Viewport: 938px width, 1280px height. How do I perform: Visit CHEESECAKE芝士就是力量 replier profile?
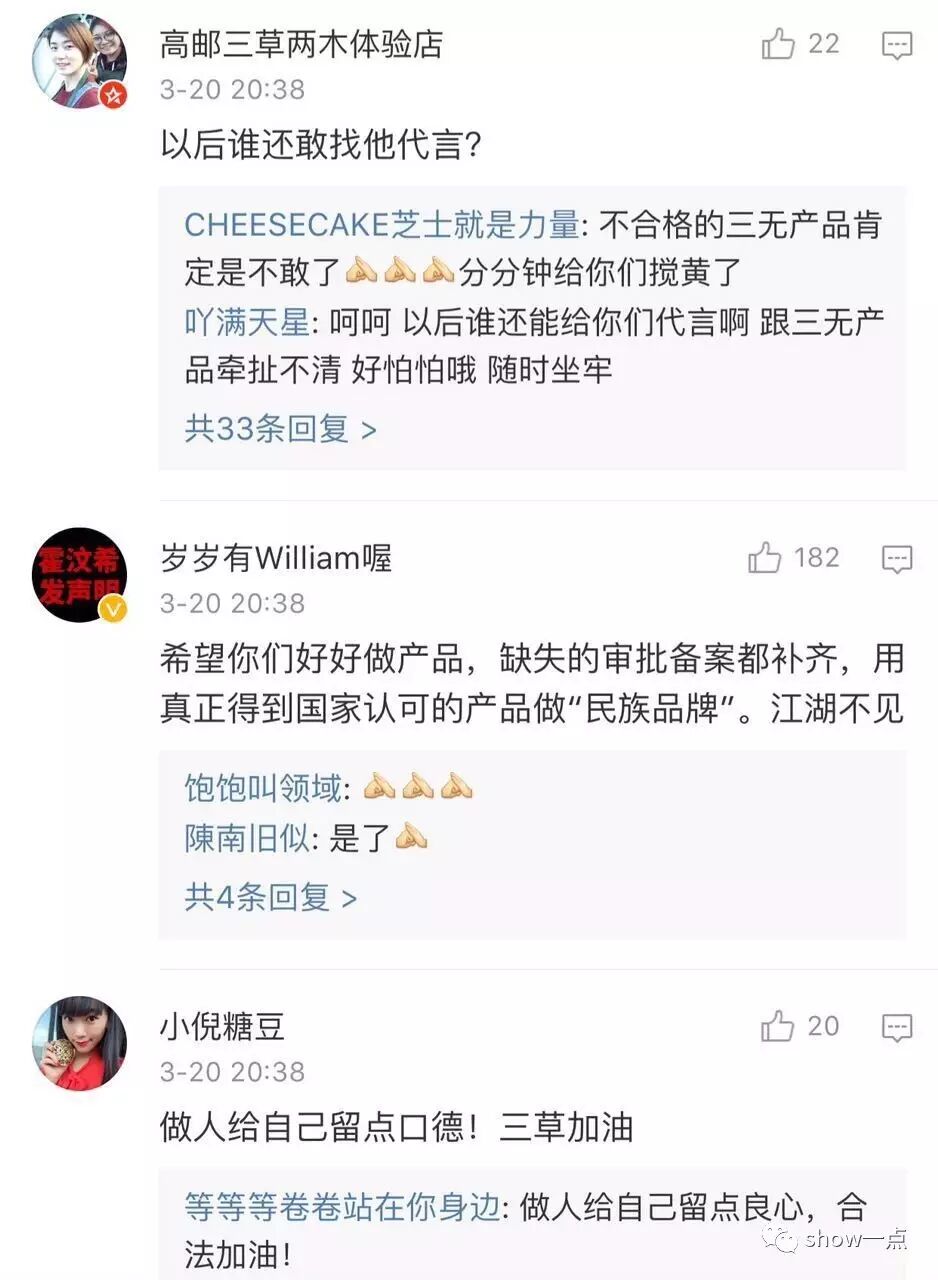(x=381, y=225)
